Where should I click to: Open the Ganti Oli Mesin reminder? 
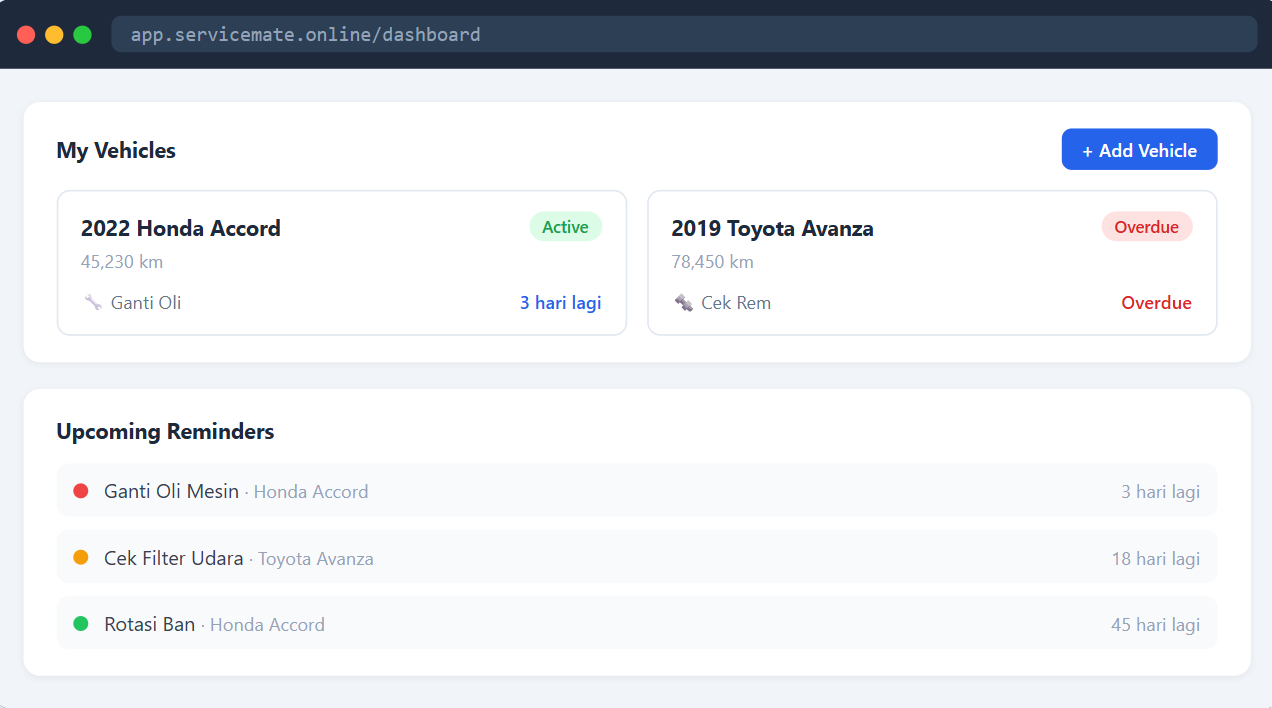click(x=637, y=490)
